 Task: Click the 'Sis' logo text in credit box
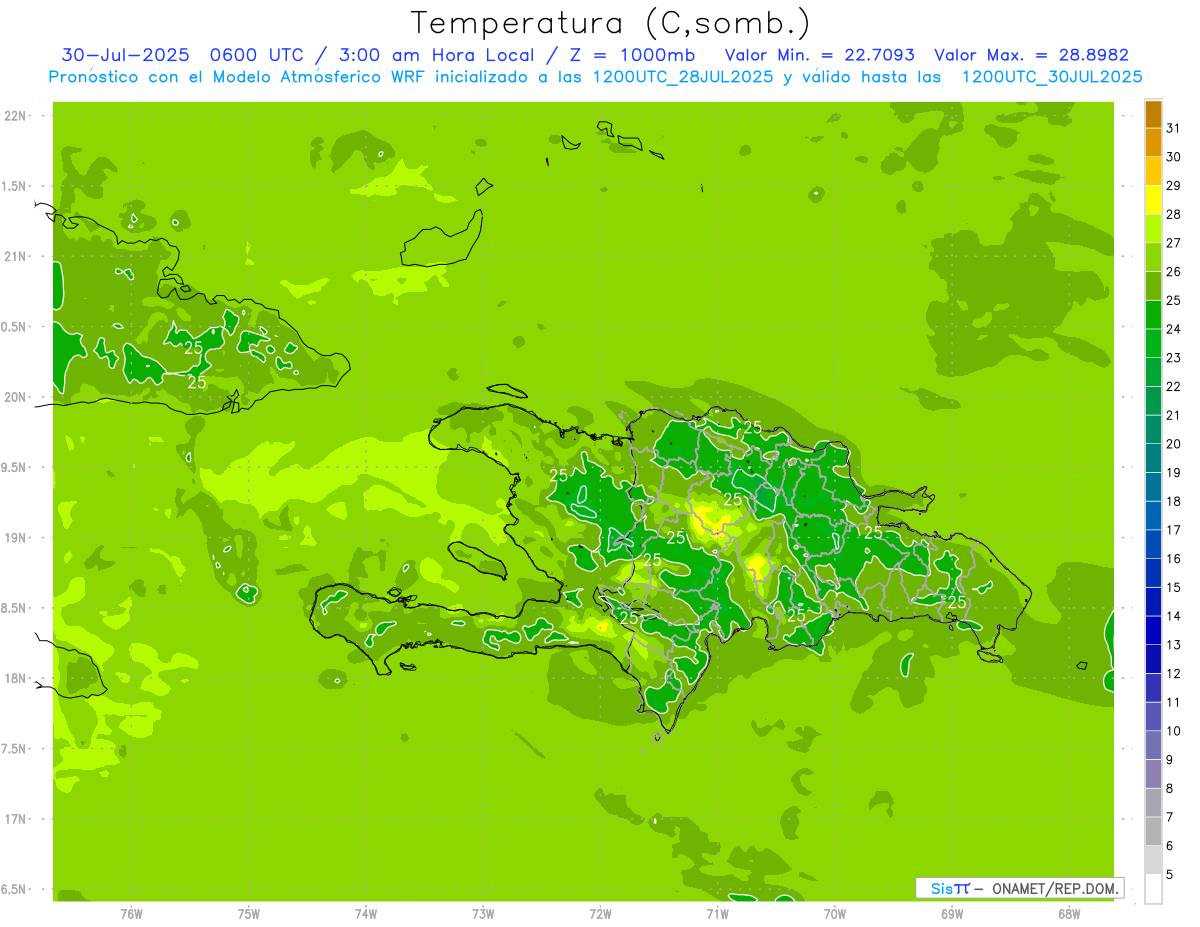coord(940,888)
